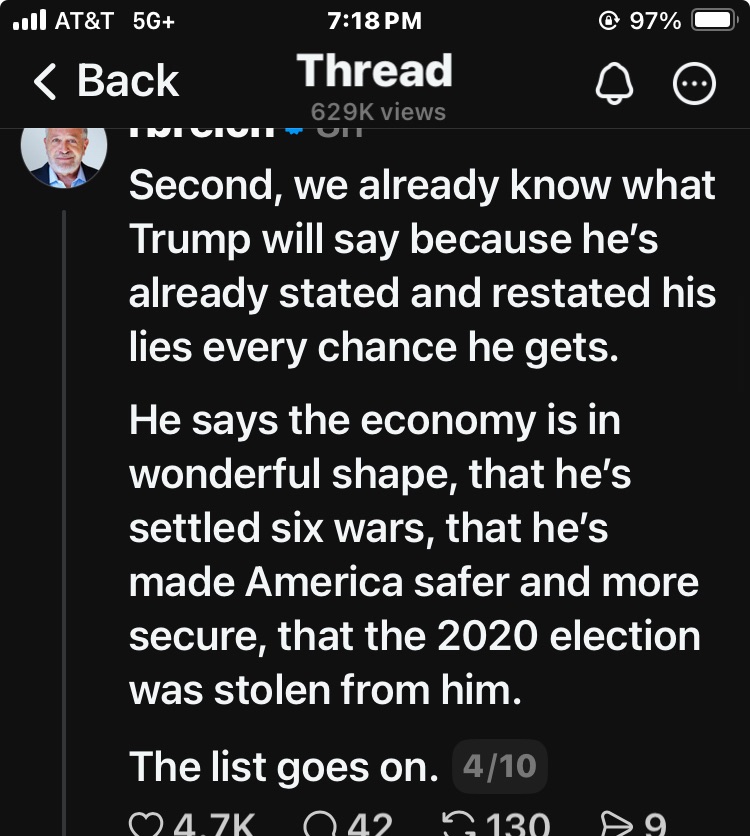Tap the 4.7K likes count

(213, 825)
